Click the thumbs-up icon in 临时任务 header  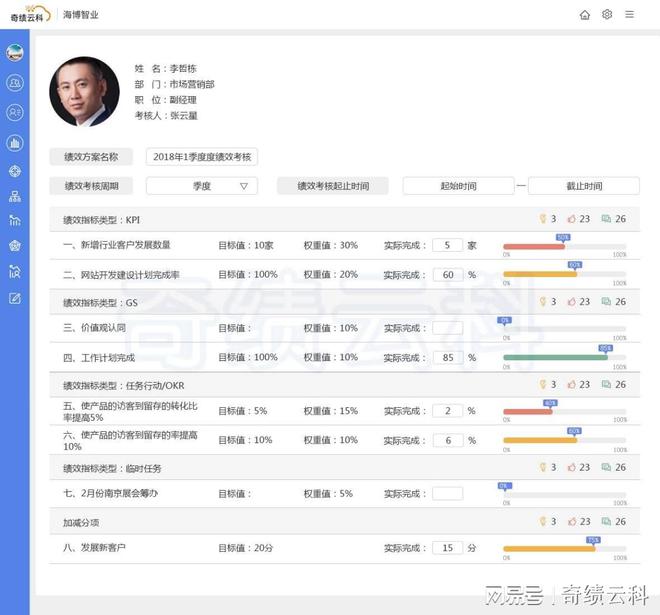click(571, 468)
